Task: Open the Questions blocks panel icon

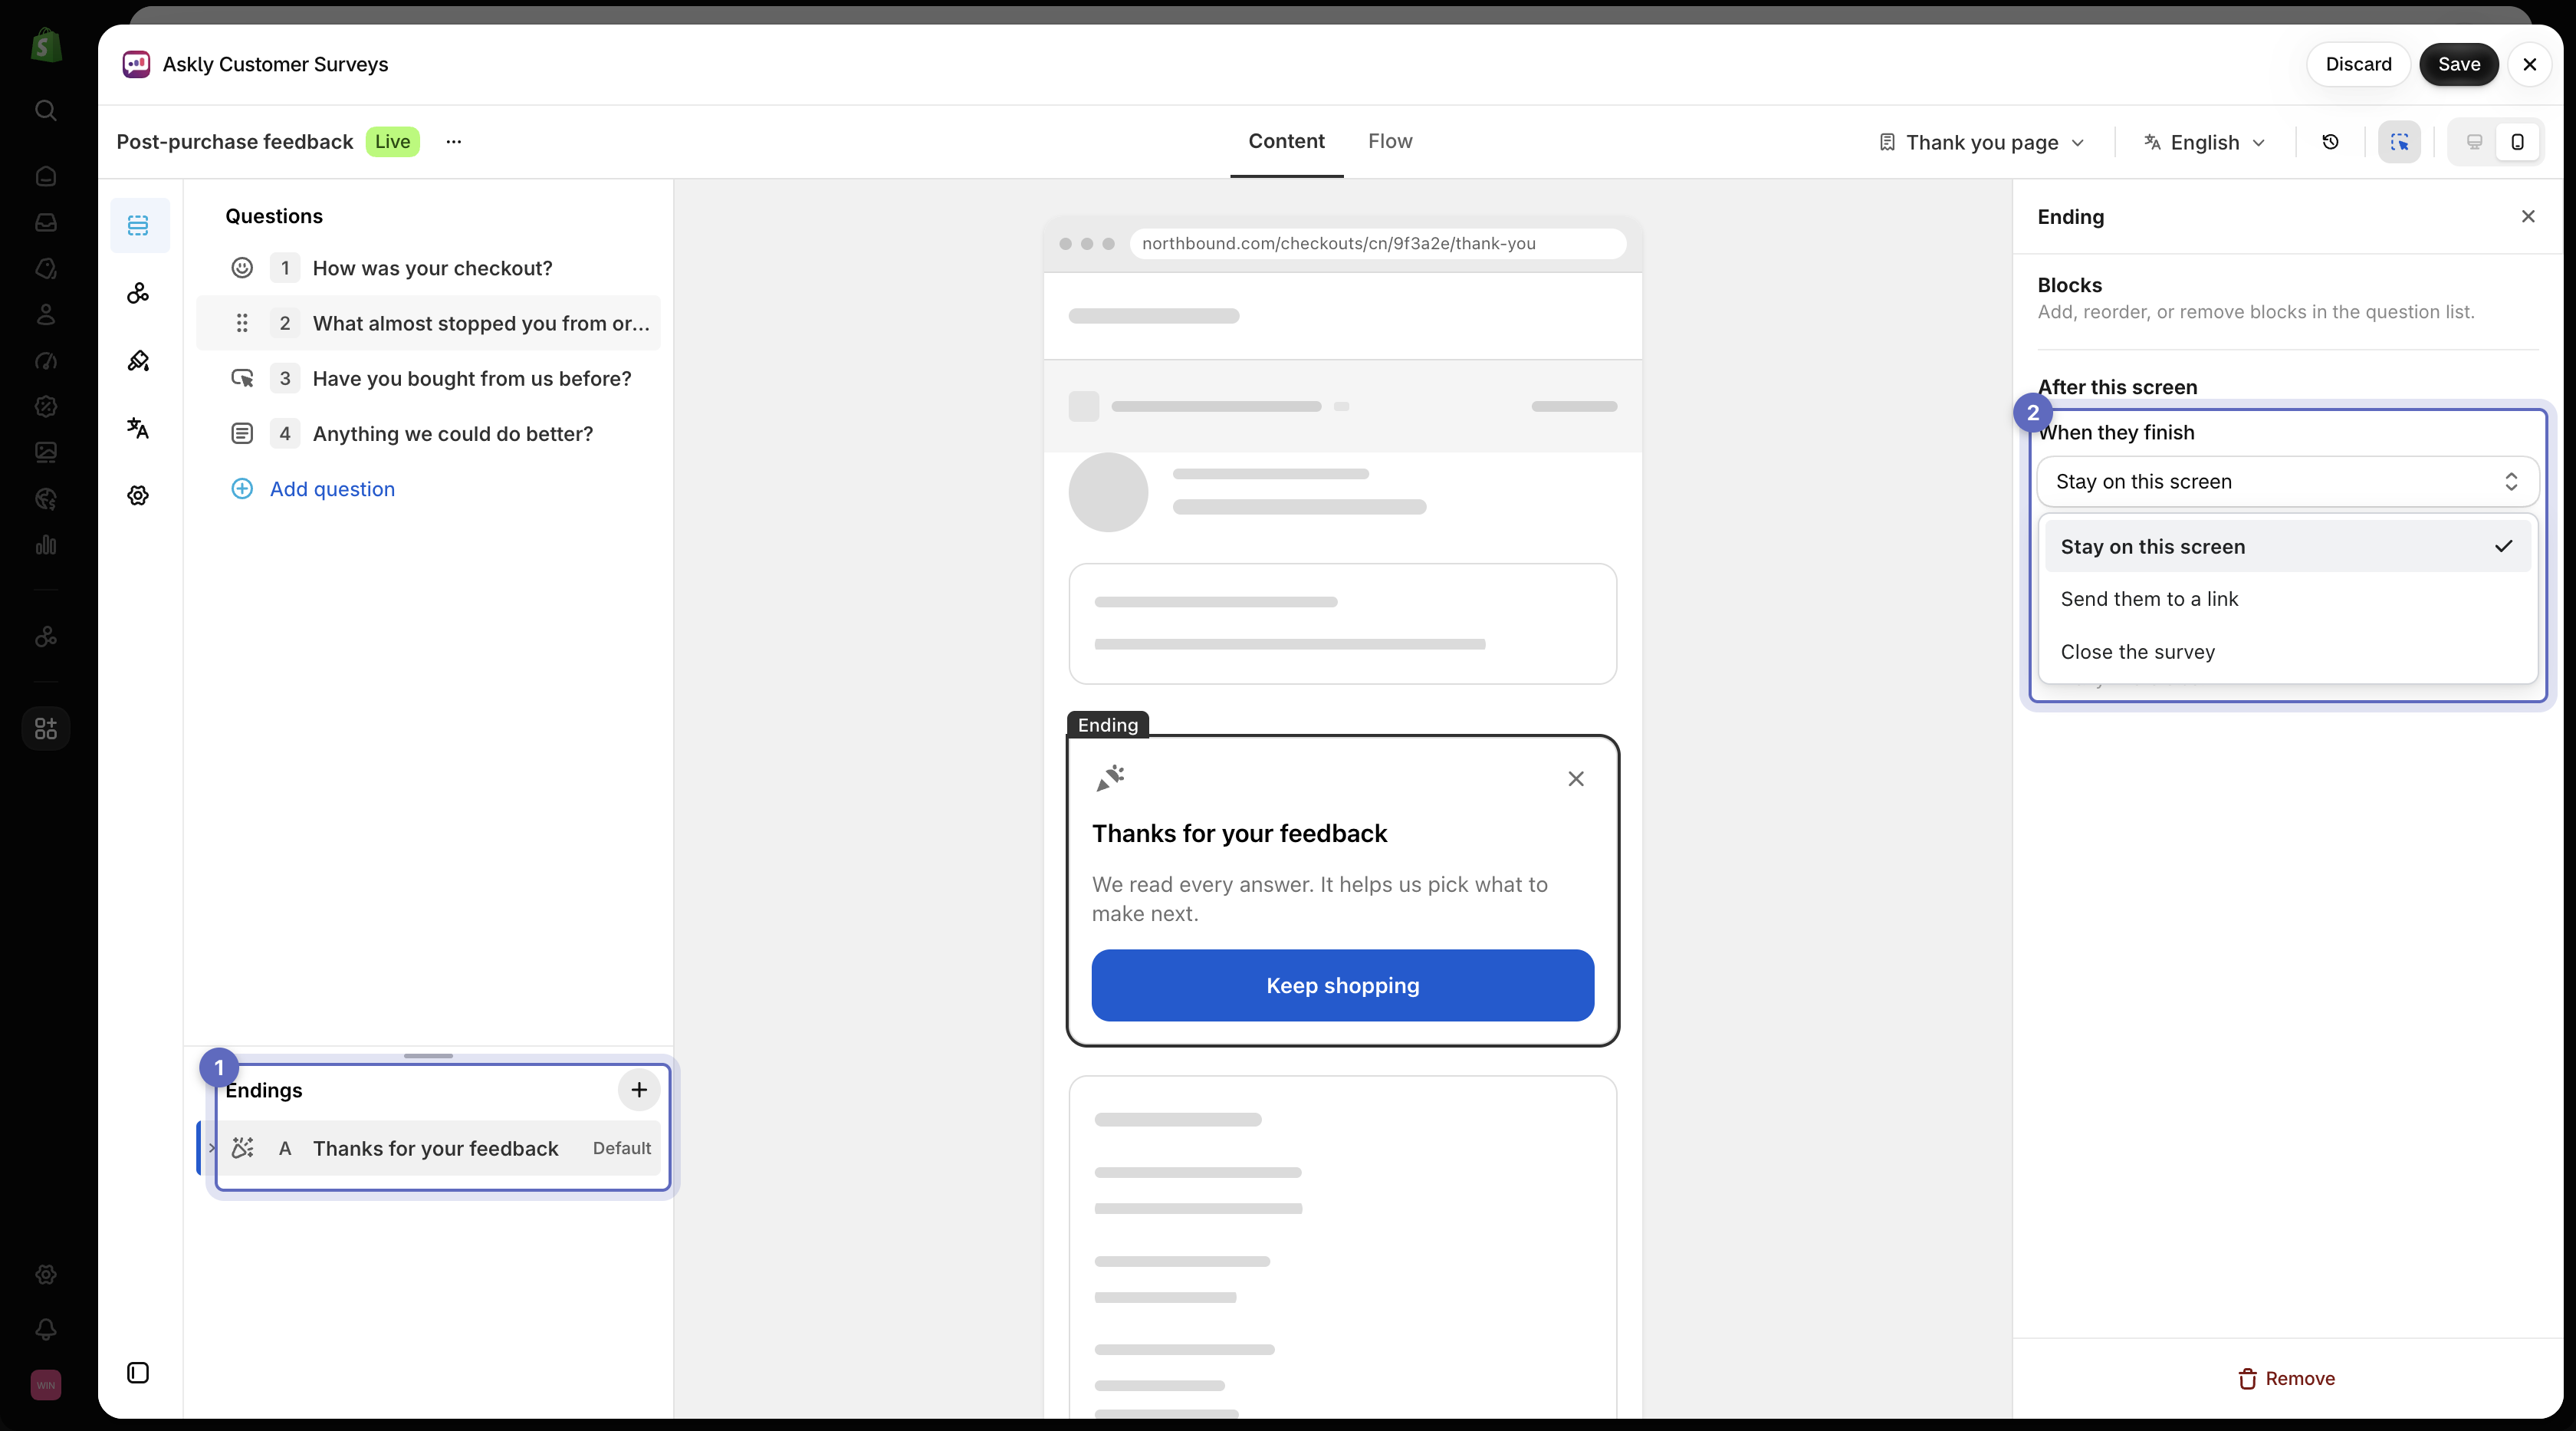Action: [138, 225]
